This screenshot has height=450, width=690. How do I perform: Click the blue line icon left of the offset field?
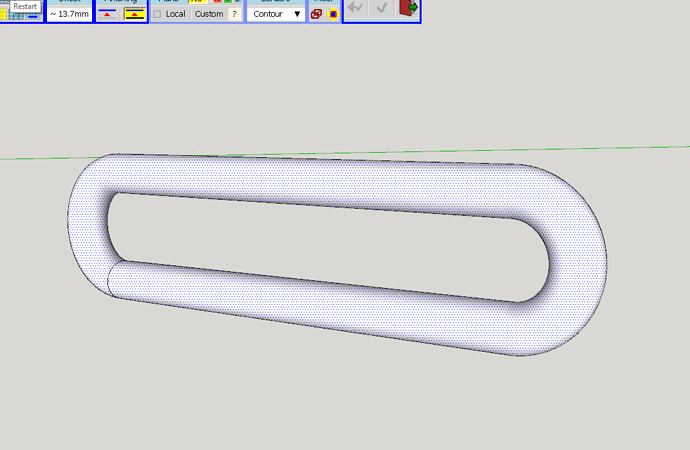[x=33, y=16]
